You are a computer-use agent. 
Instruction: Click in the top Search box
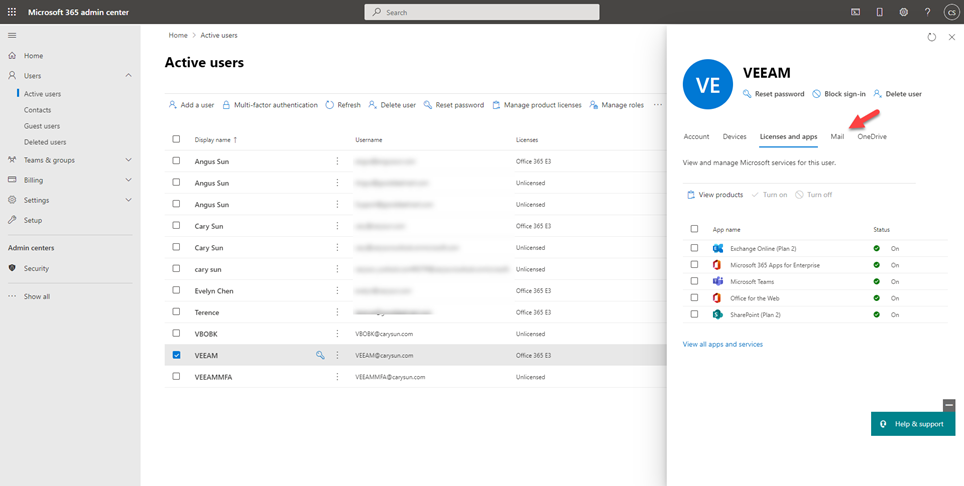[482, 12]
